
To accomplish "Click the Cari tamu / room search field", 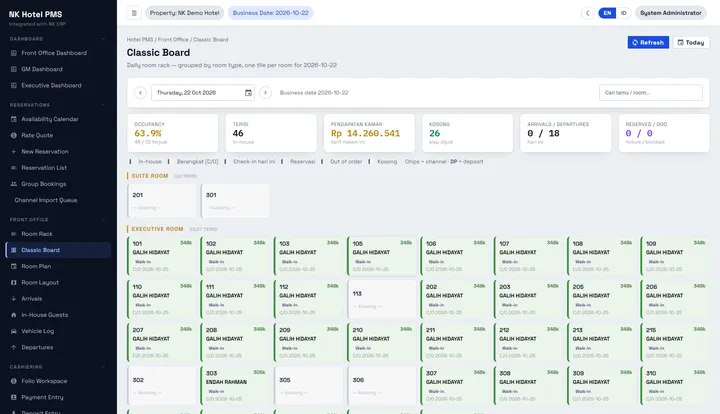I will pyautogui.click(x=651, y=93).
